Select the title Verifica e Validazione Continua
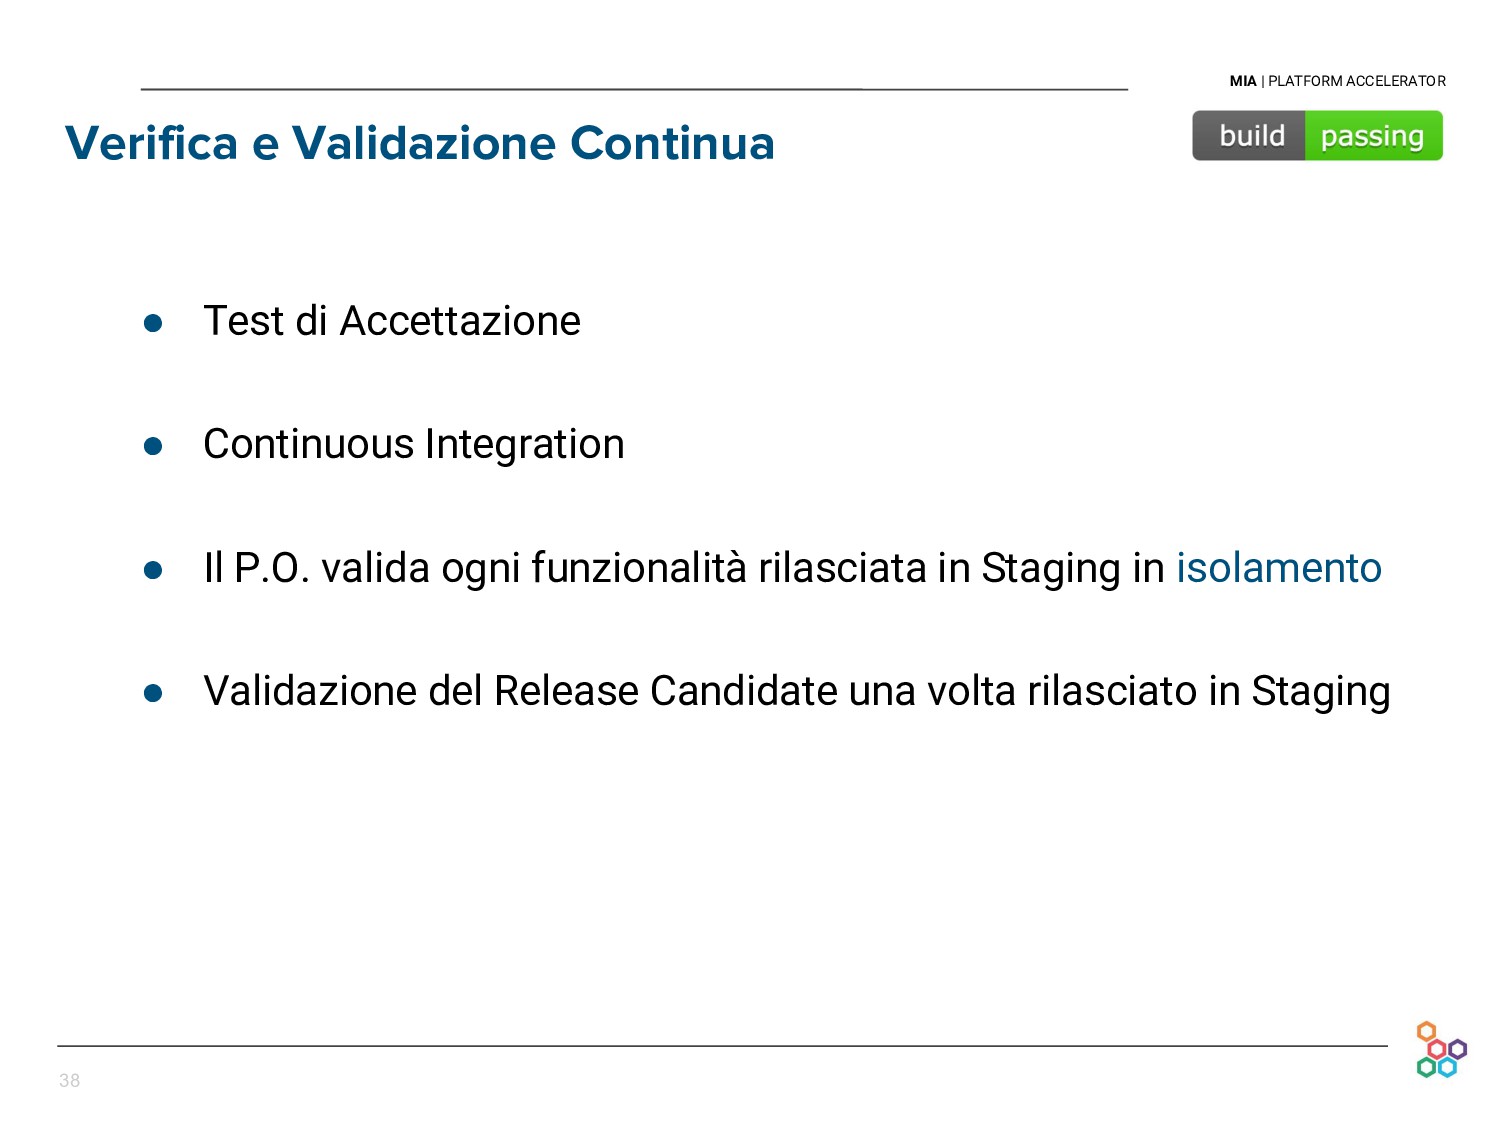 click(x=420, y=143)
